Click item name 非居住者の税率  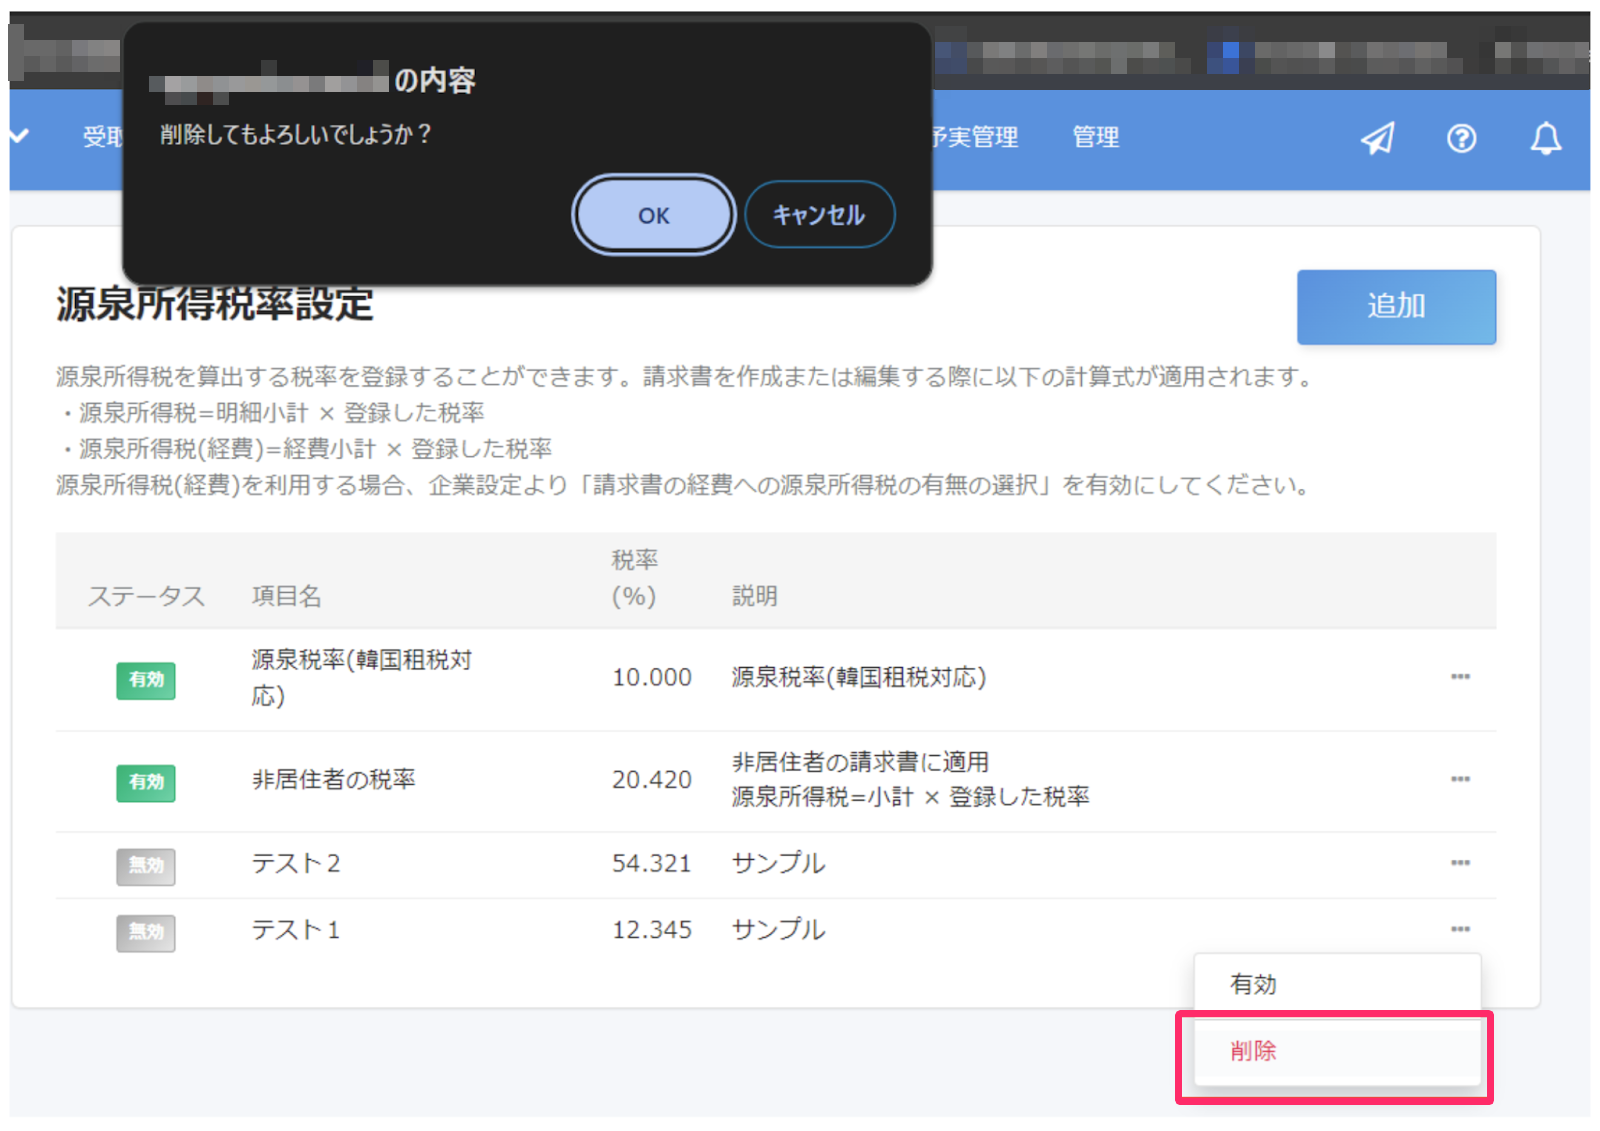[x=334, y=780]
